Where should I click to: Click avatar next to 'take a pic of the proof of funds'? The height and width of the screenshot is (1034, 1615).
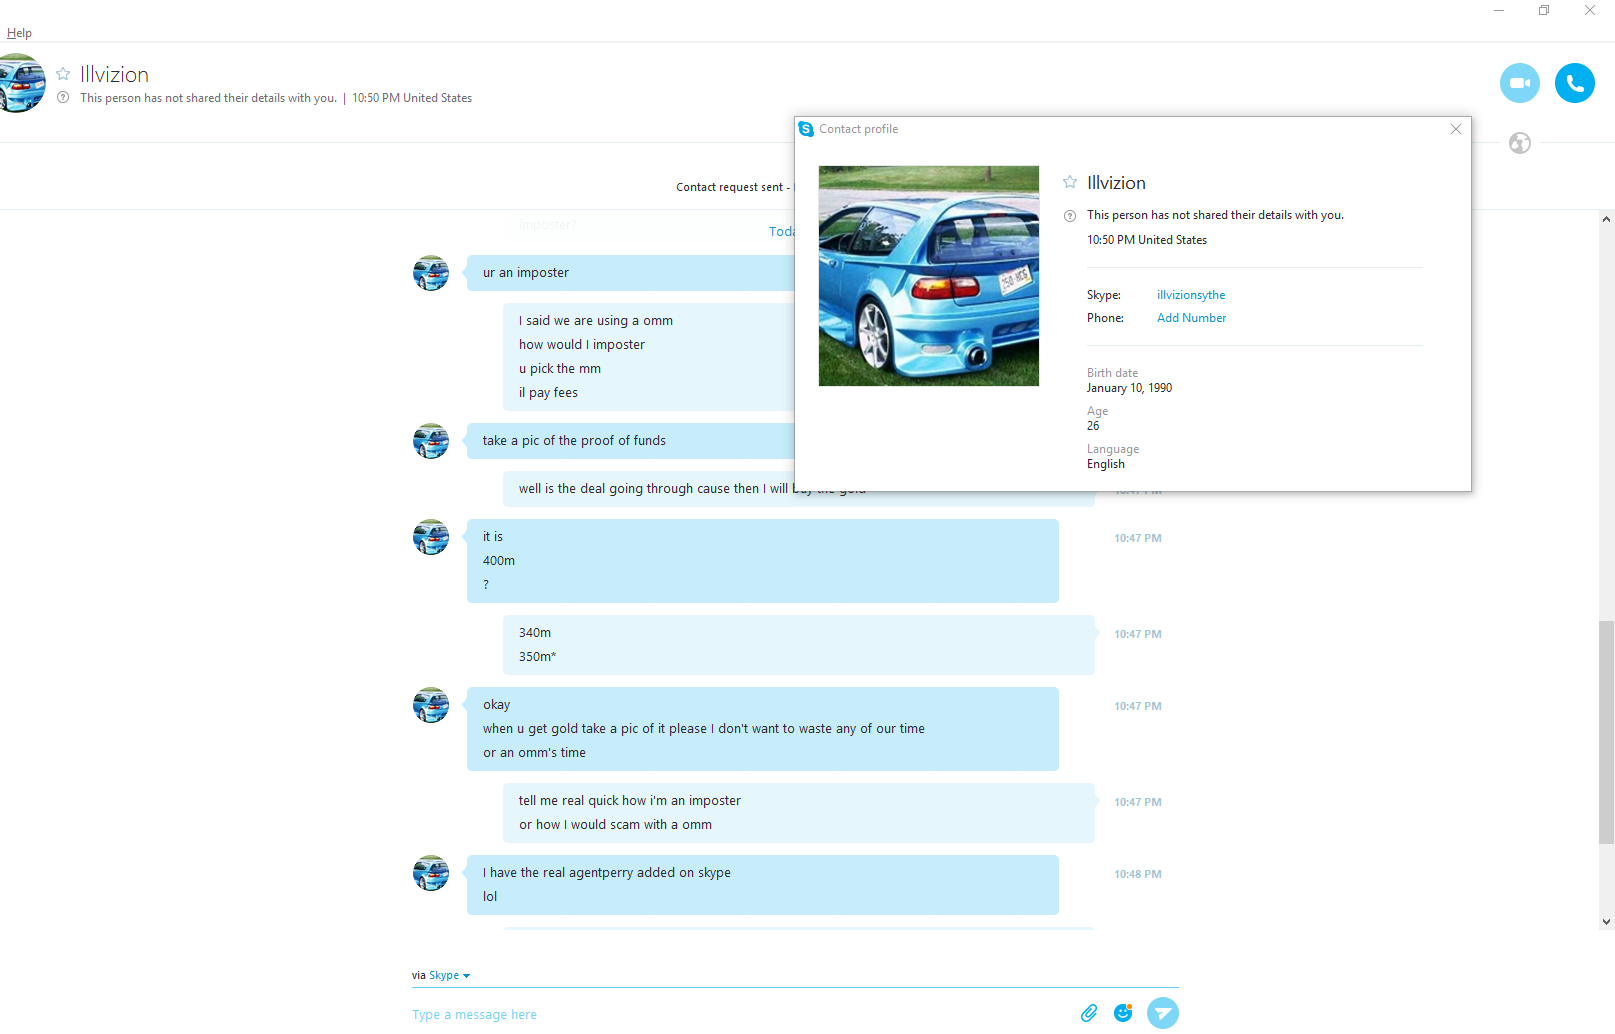tap(431, 441)
